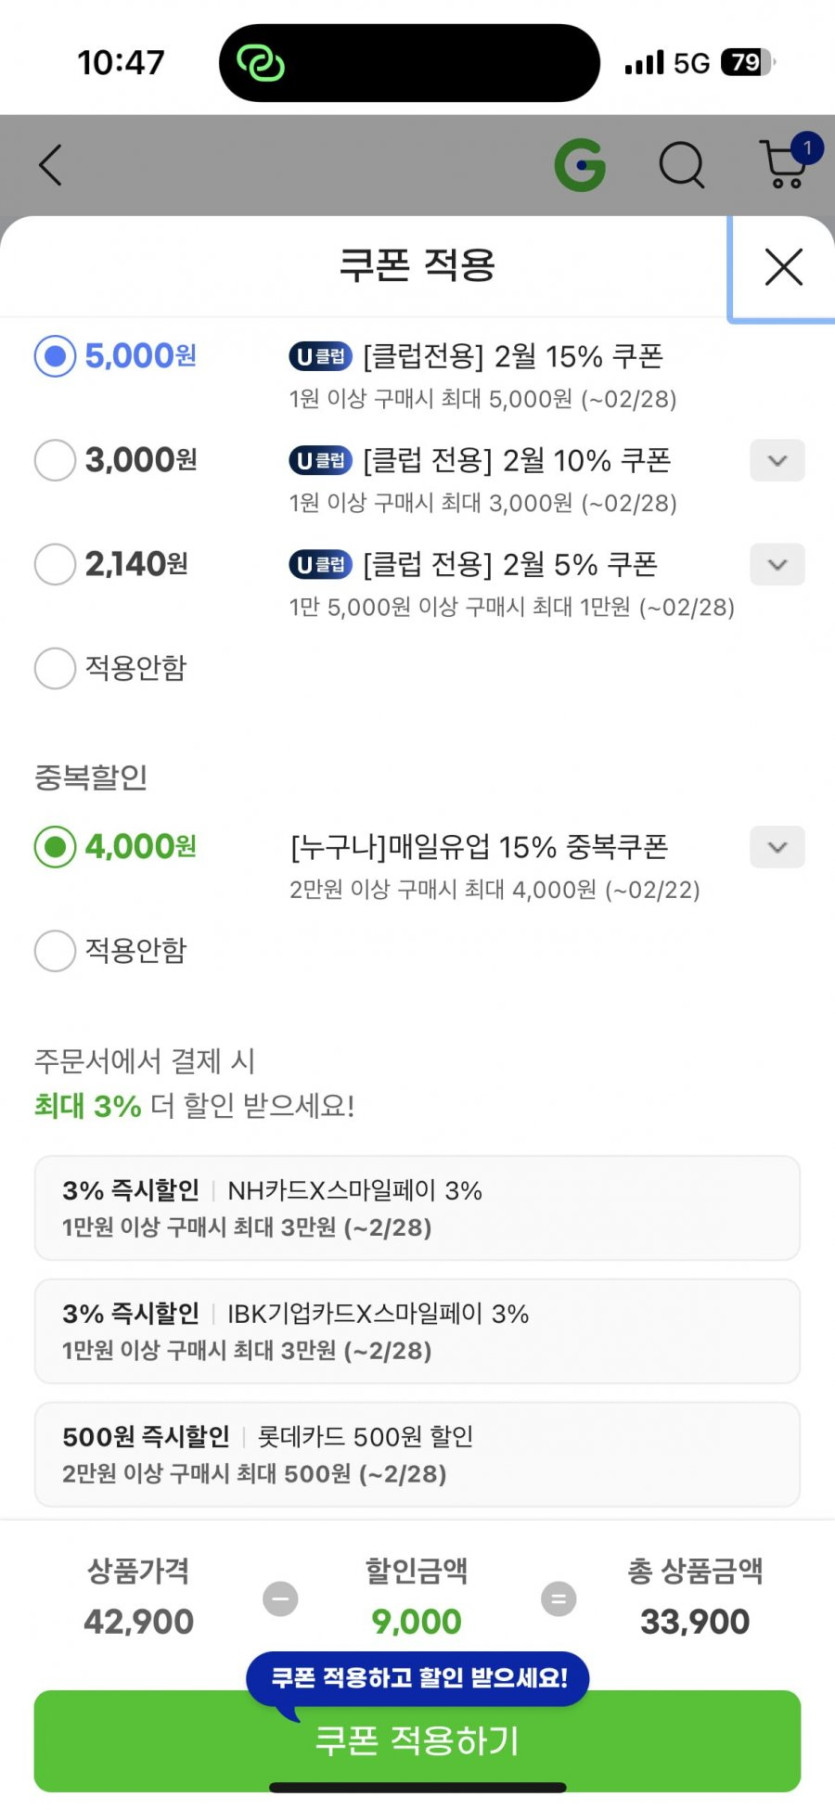835x1810 pixels.
Task: Select the 3,000원 coupon radio button
Action: click(x=55, y=460)
